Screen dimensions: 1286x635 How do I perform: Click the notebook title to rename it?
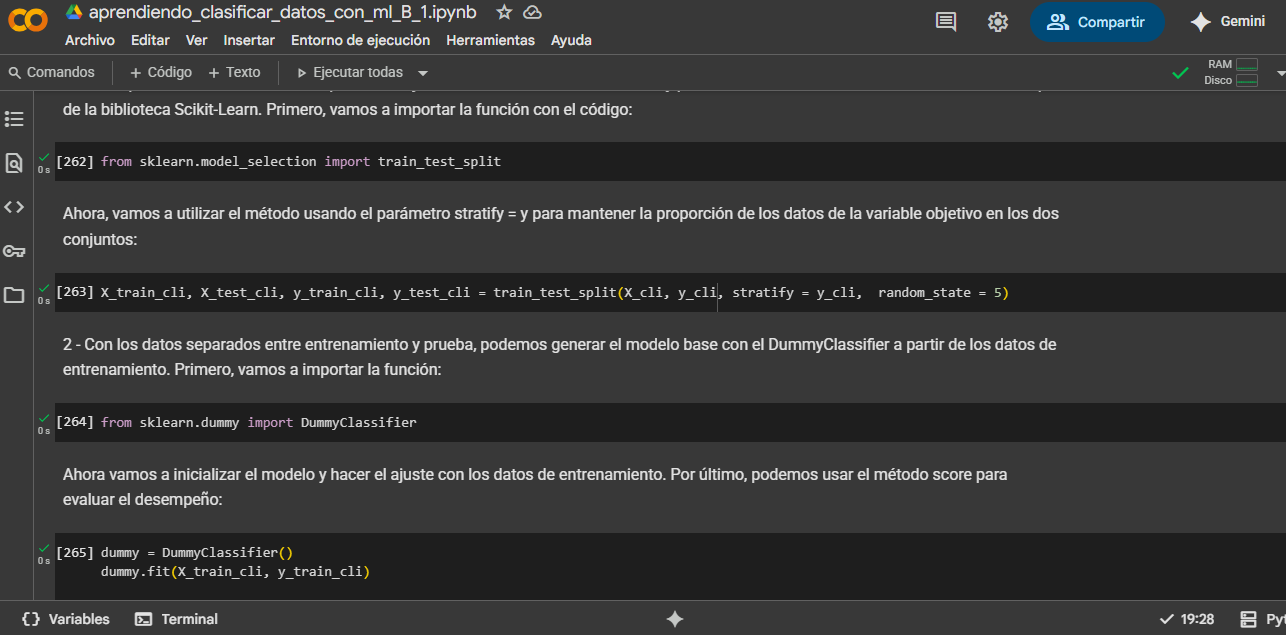[x=282, y=12]
